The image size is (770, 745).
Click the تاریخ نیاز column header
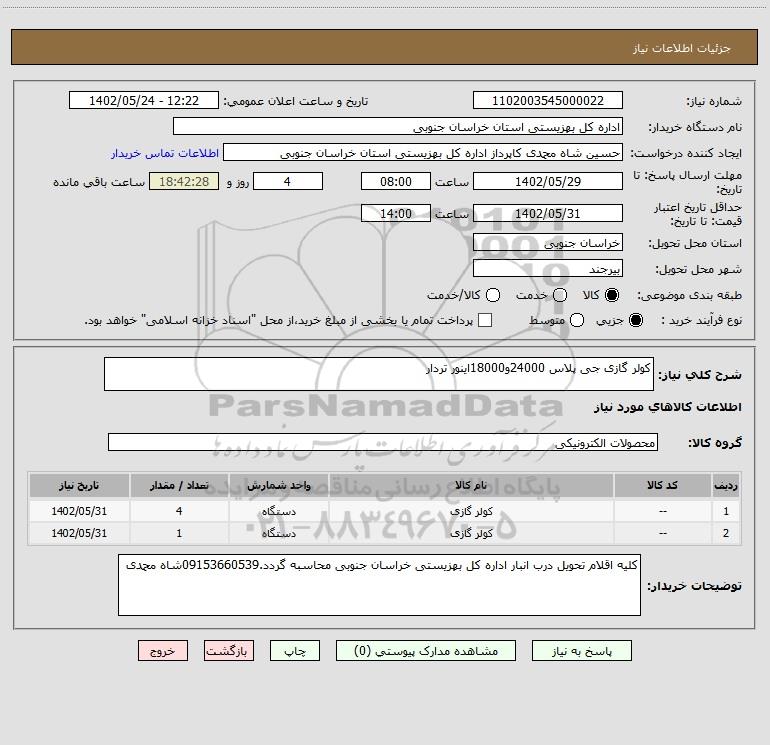coord(79,486)
